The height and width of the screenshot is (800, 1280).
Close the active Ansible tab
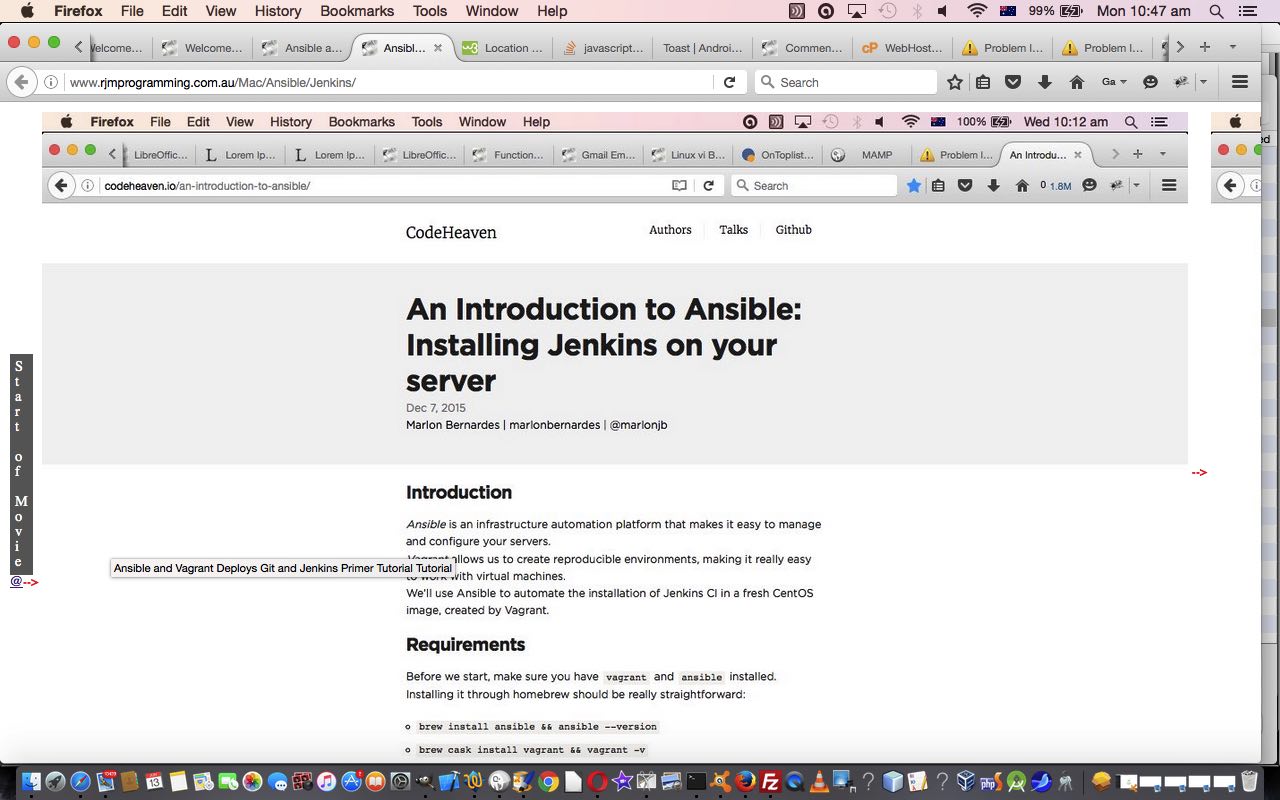click(437, 48)
